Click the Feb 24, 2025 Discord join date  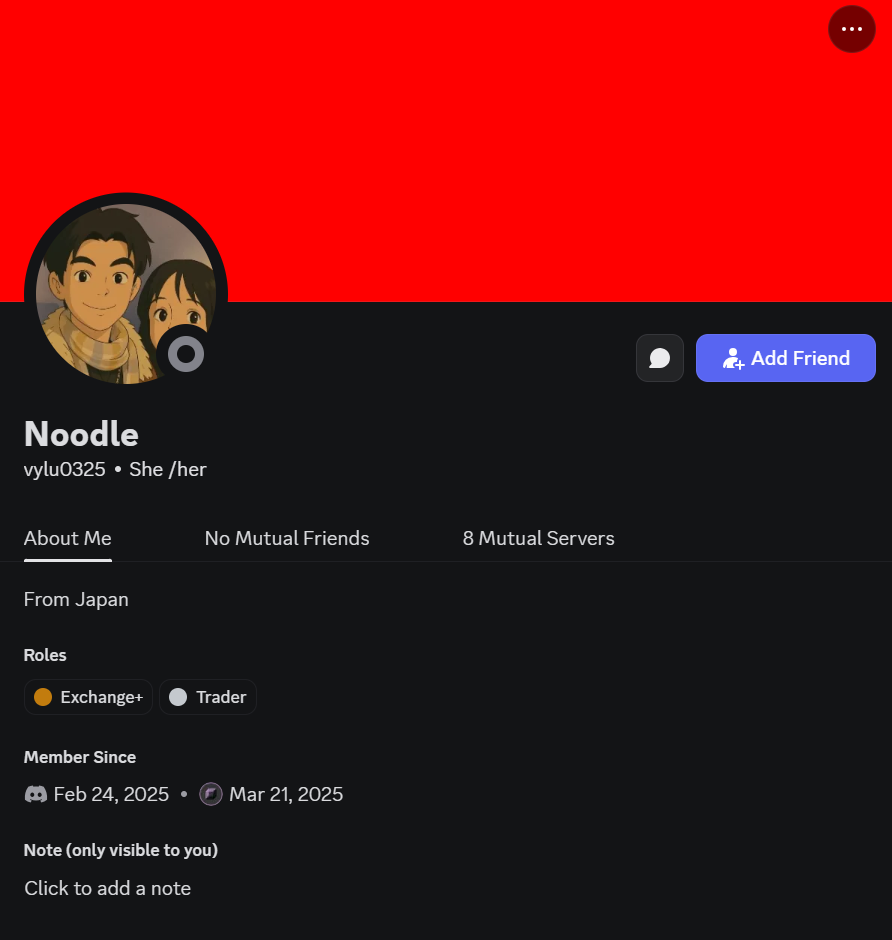pyautogui.click(x=112, y=794)
